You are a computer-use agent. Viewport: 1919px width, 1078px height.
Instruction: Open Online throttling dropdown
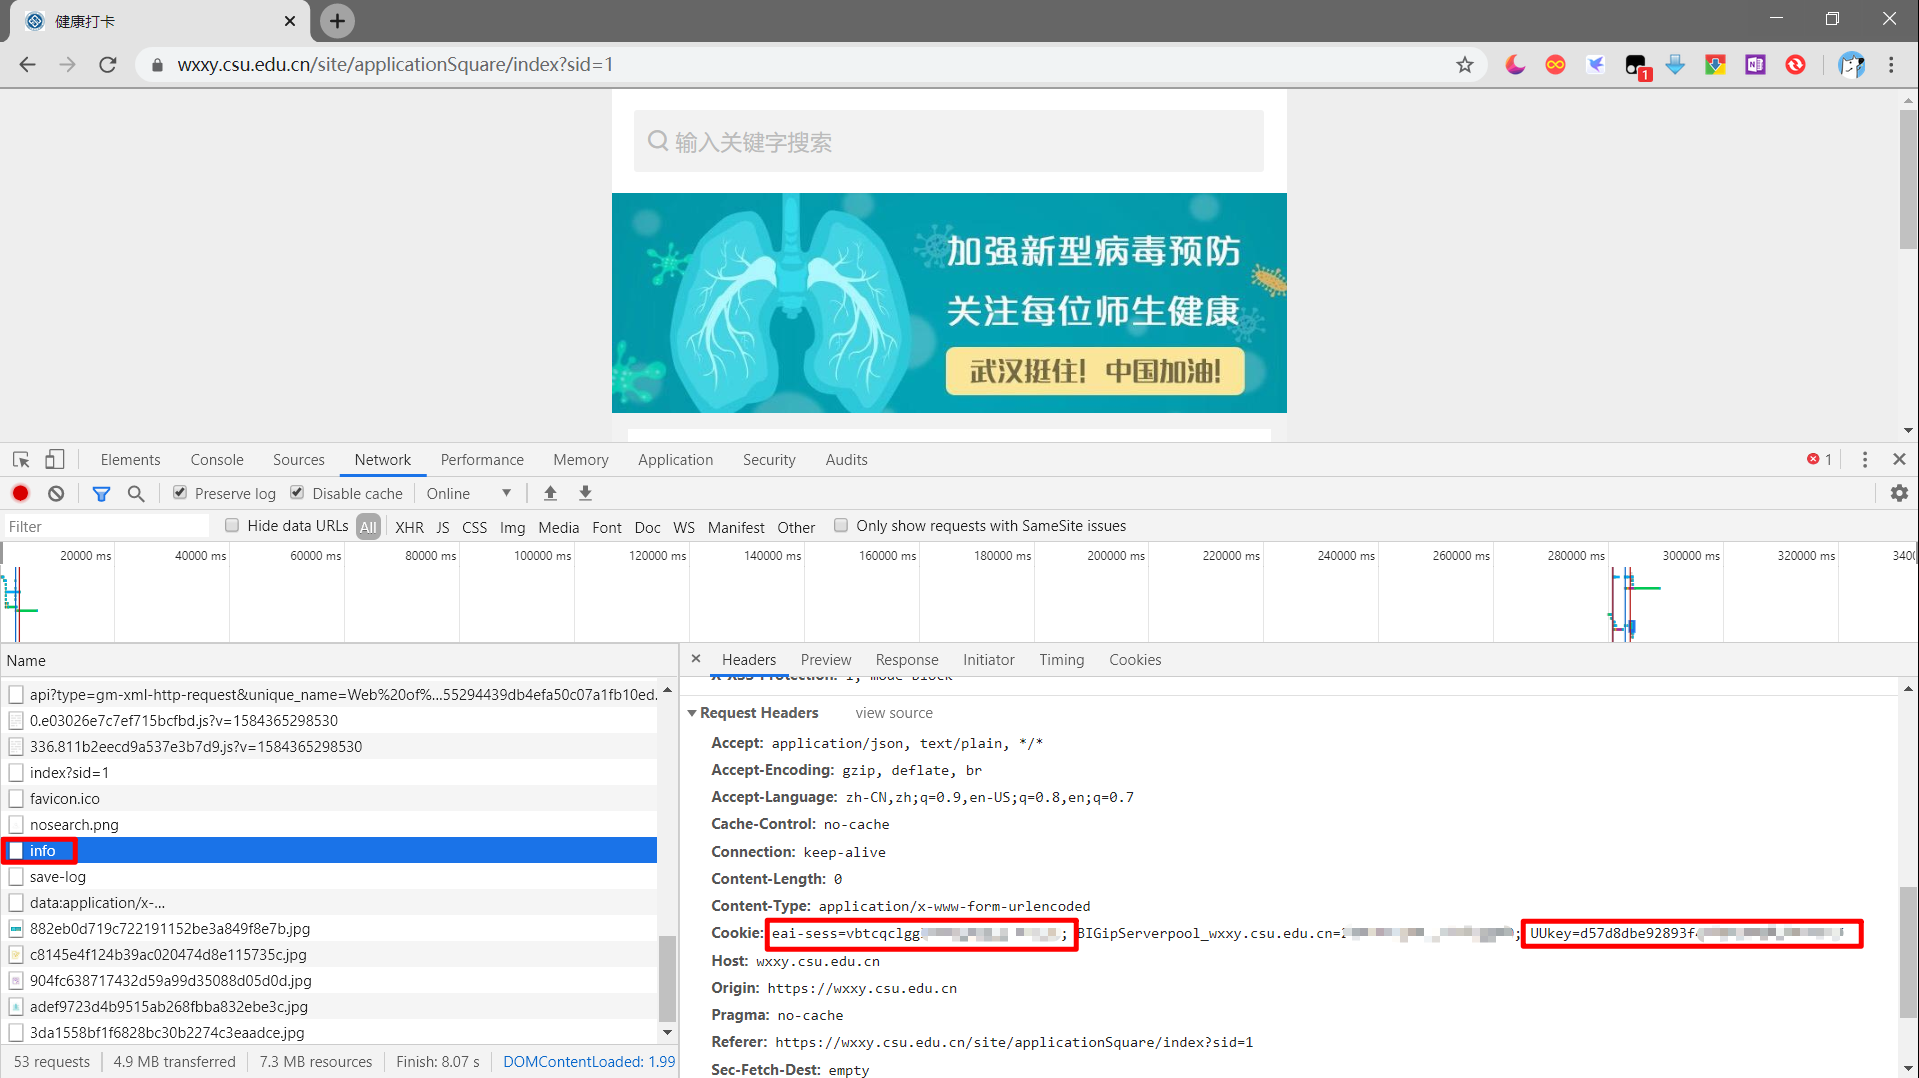click(x=469, y=493)
